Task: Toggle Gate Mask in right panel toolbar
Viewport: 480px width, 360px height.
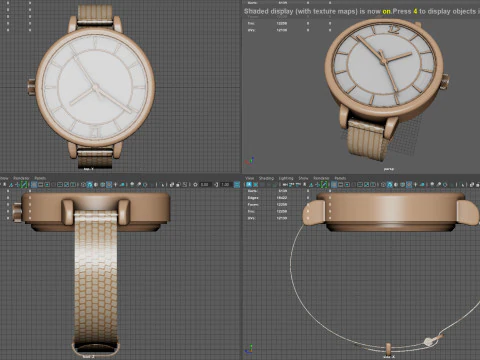Action: click(353, 184)
